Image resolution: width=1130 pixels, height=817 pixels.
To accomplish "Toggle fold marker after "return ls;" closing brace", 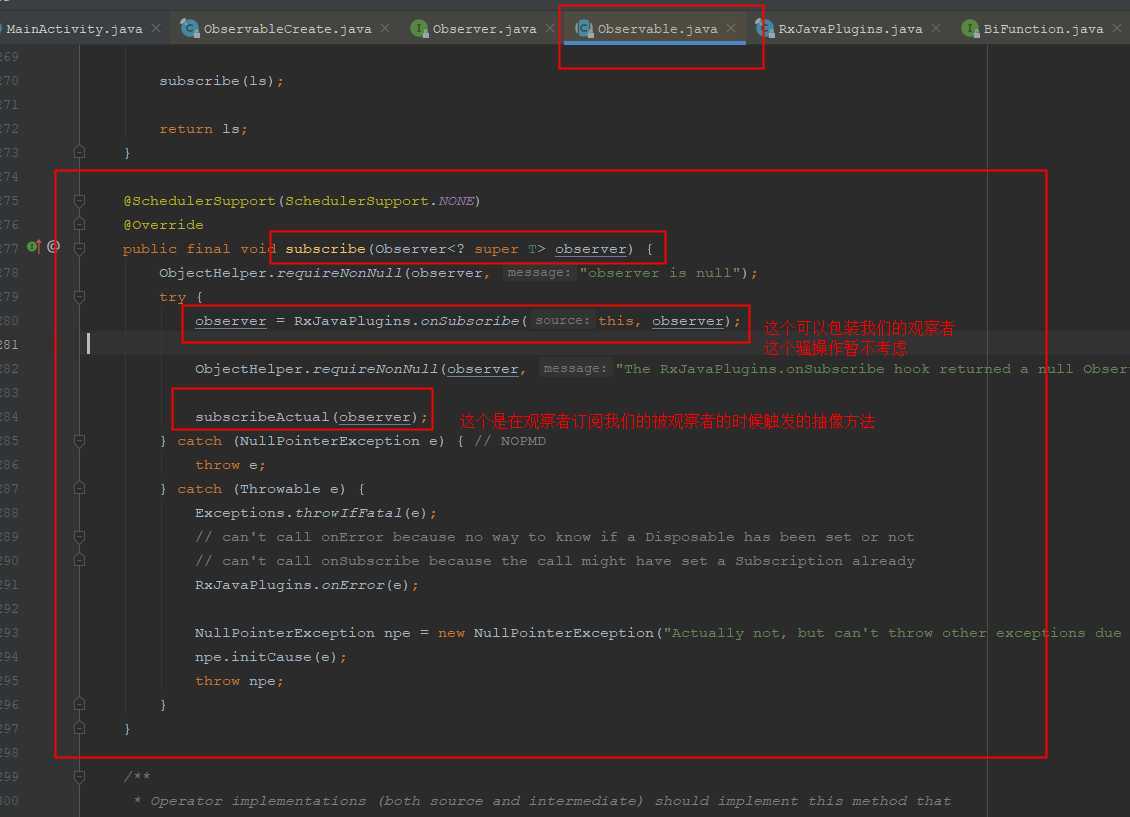I will pyautogui.click(x=79, y=152).
